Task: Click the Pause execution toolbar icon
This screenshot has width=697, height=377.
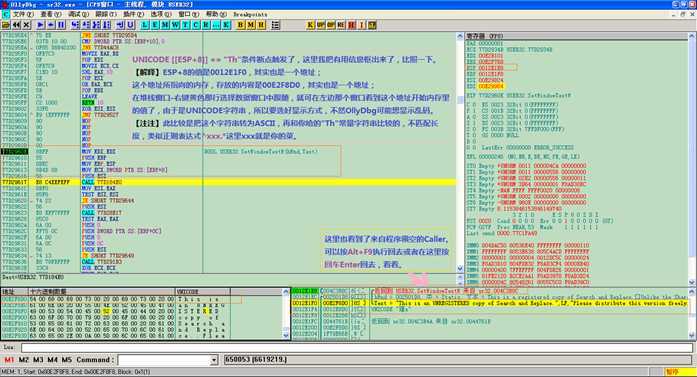Action: (61, 25)
